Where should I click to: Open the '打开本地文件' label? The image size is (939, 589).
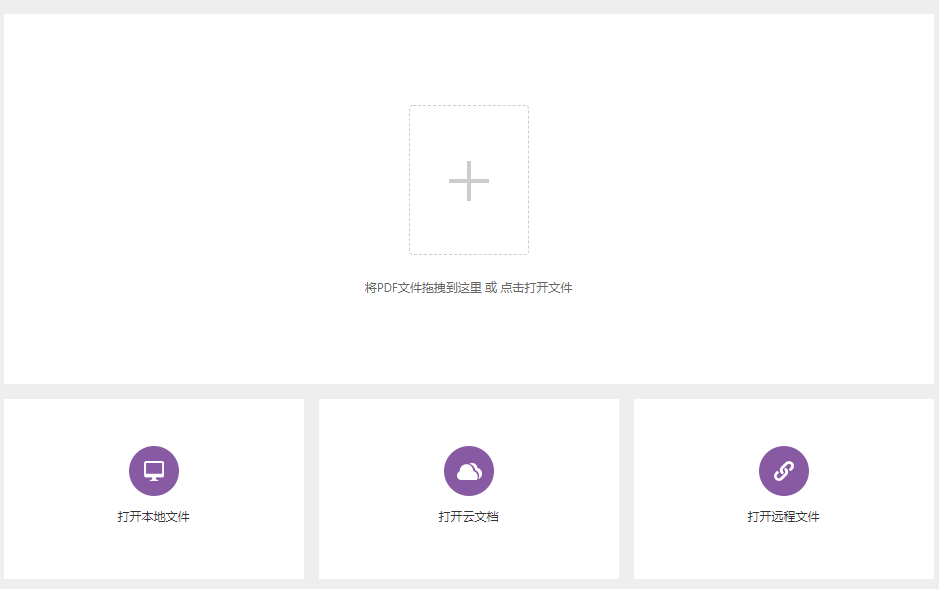pyautogui.click(x=154, y=517)
